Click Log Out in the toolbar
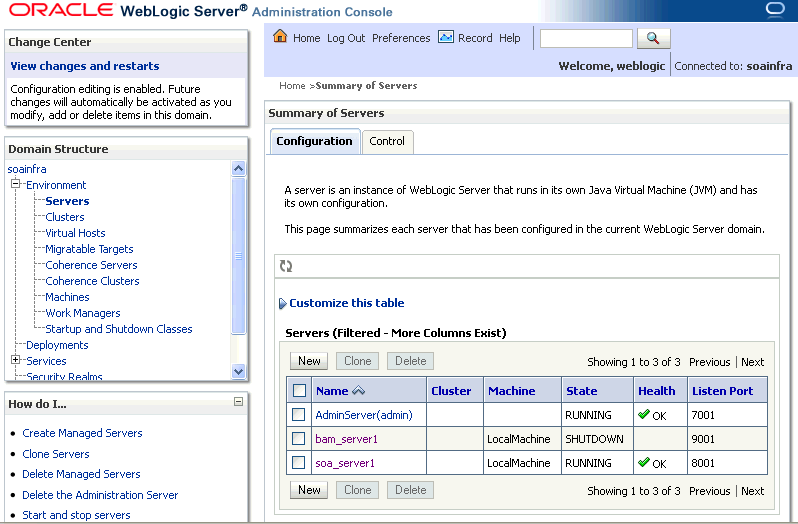The height and width of the screenshot is (524, 798). 346,38
